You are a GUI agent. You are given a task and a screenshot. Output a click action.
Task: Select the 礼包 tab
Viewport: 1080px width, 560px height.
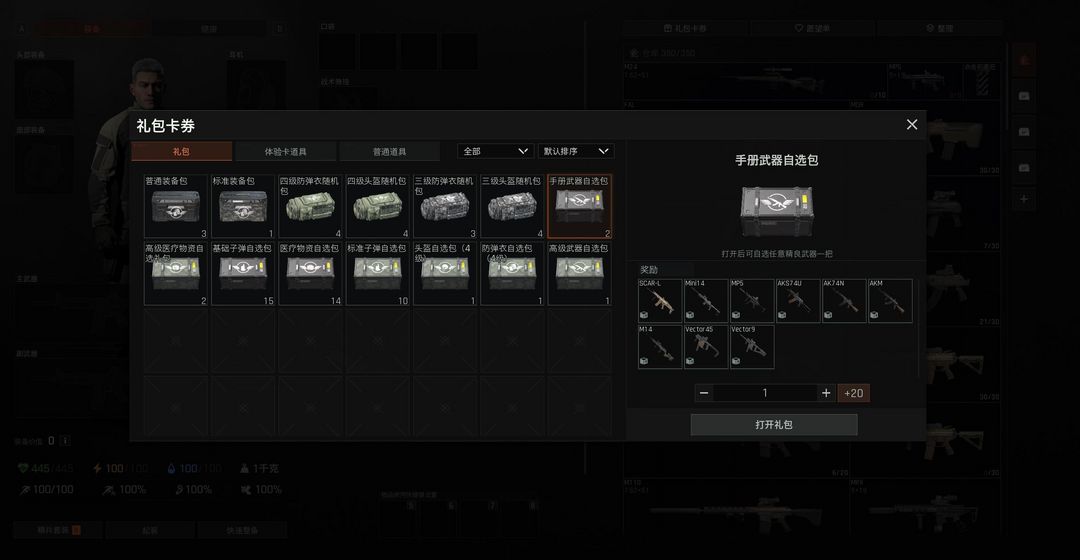(x=181, y=152)
